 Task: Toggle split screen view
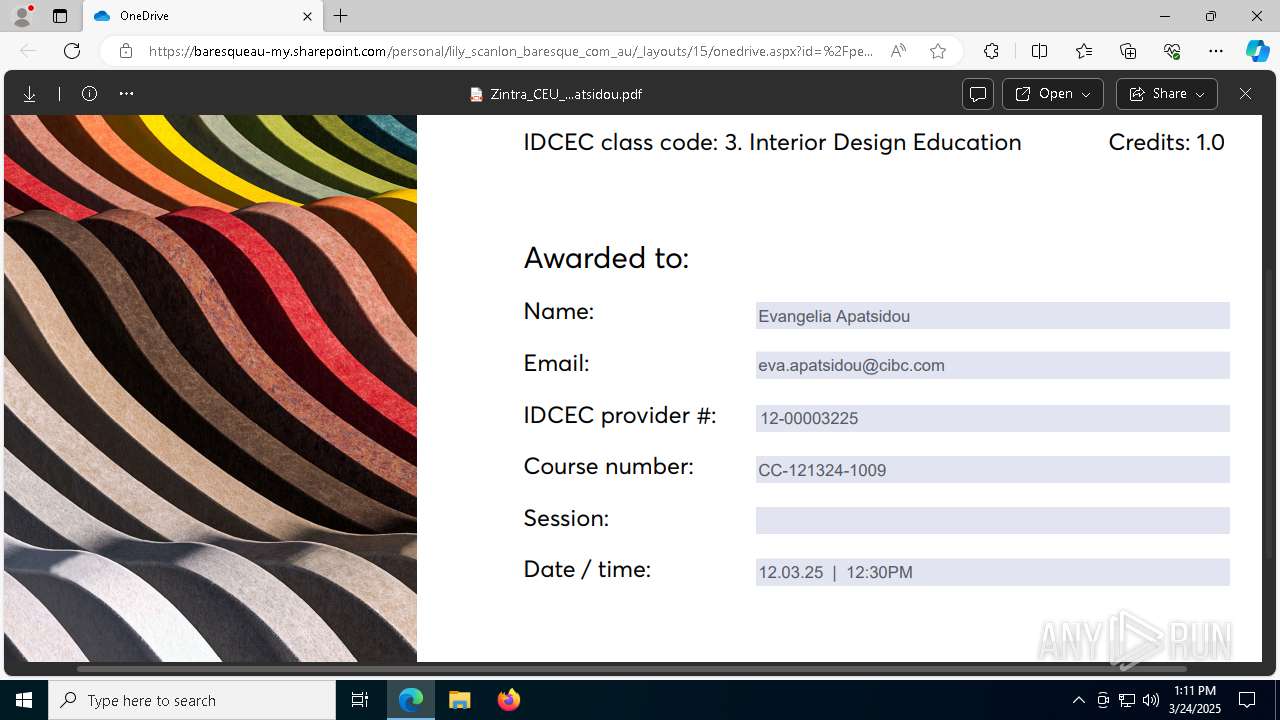tap(1039, 51)
